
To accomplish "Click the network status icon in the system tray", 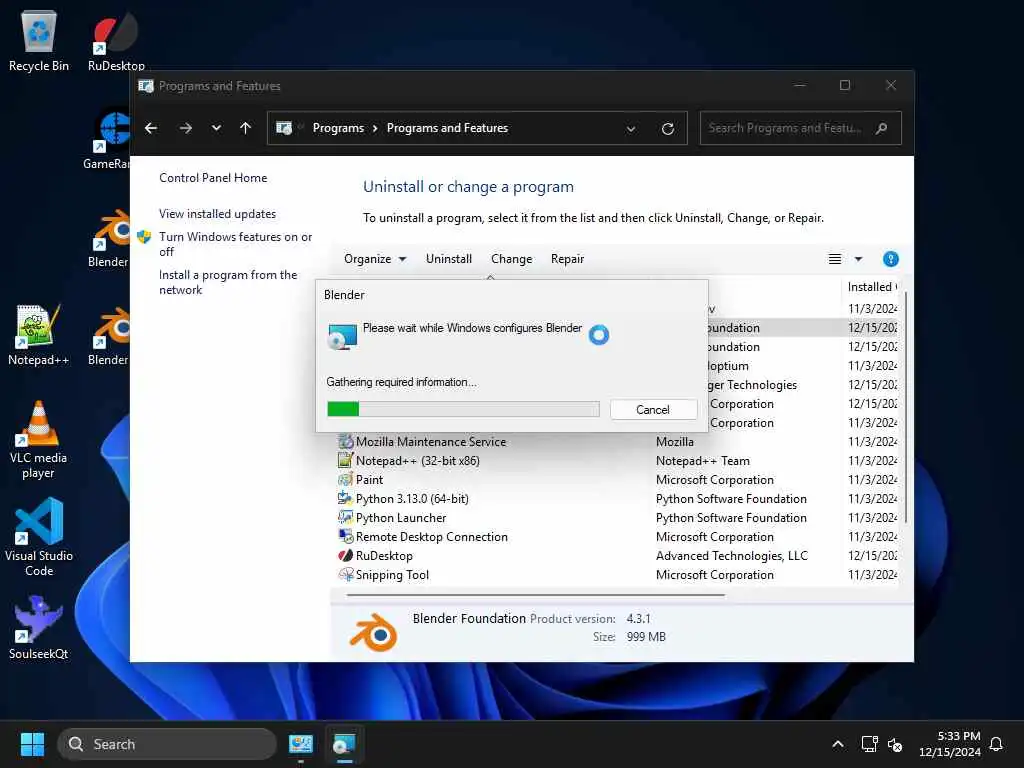I will (x=869, y=744).
